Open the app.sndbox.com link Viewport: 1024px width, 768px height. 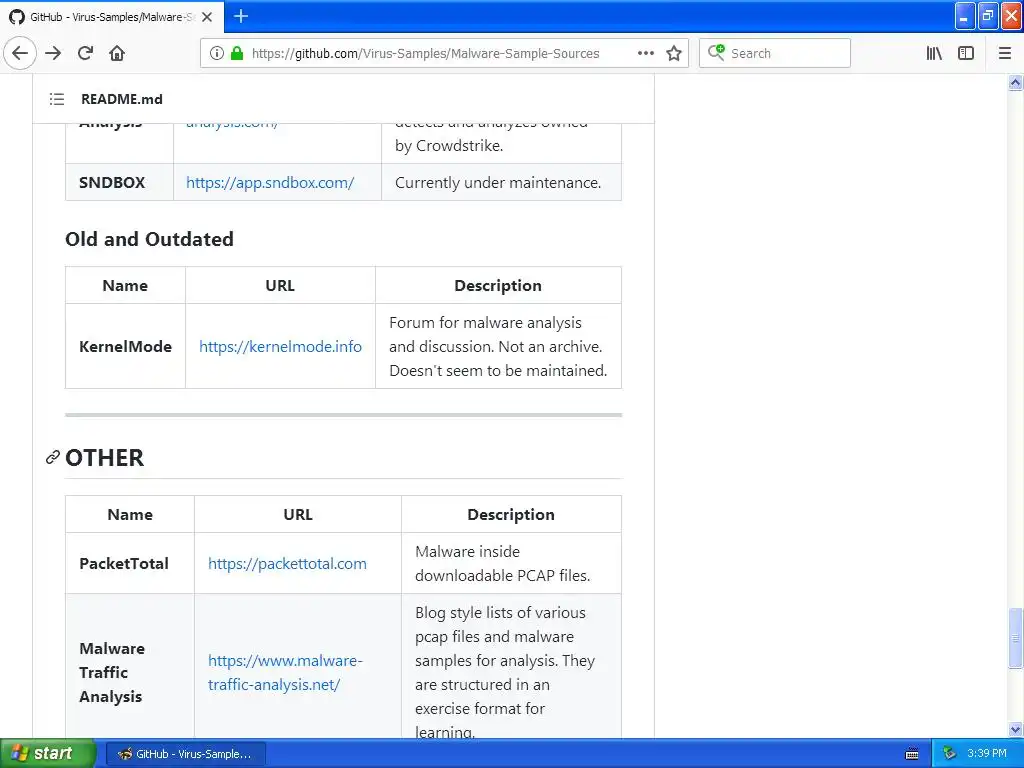[270, 182]
